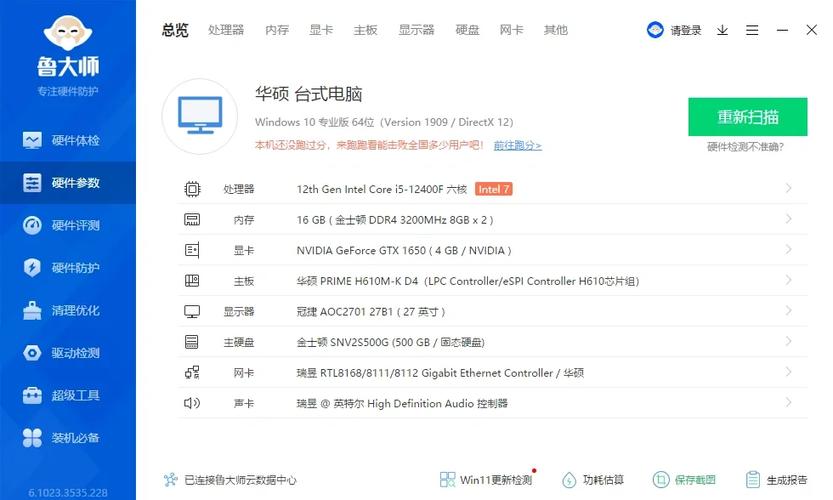Expand the 处理器 row chevron
This screenshot has height=500, width=833.
[788, 188]
